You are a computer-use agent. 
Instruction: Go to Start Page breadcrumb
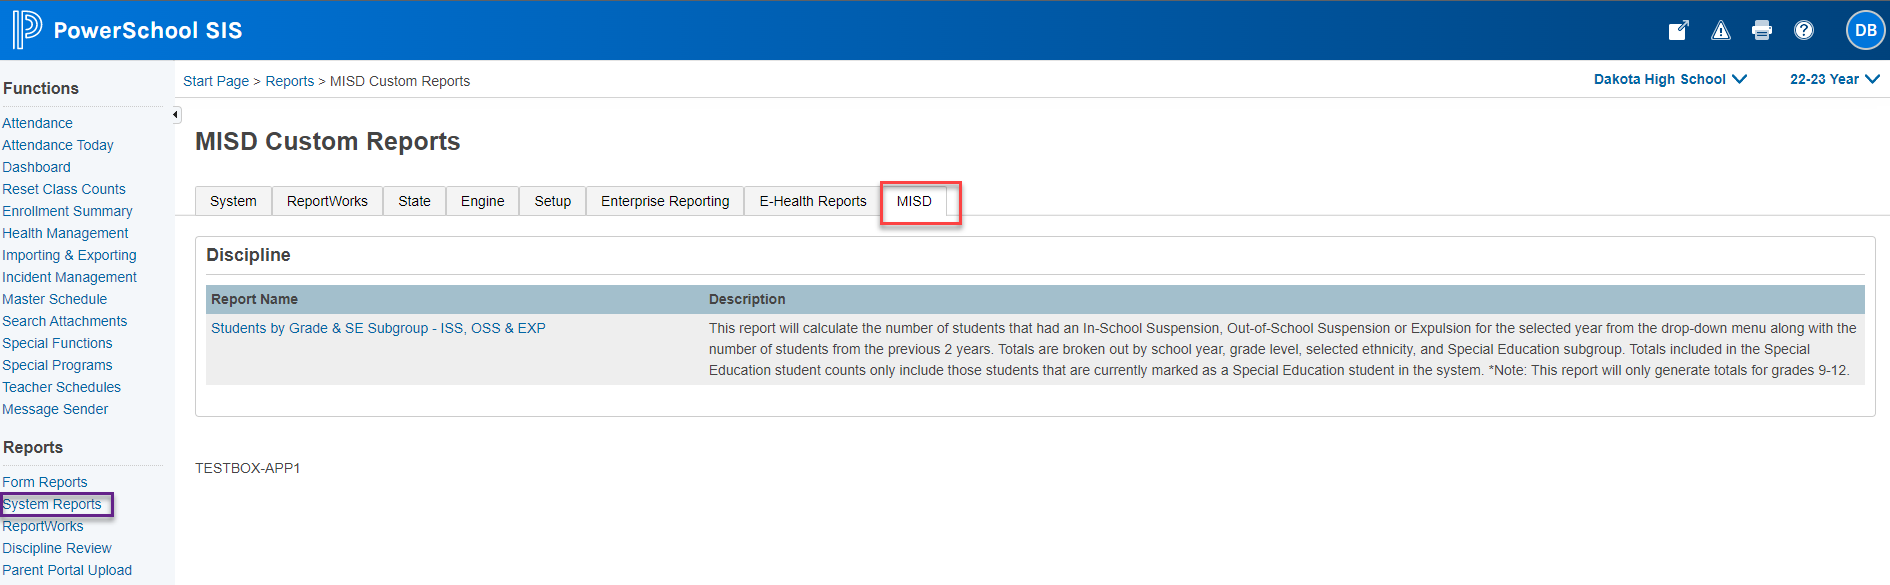pyautogui.click(x=216, y=81)
